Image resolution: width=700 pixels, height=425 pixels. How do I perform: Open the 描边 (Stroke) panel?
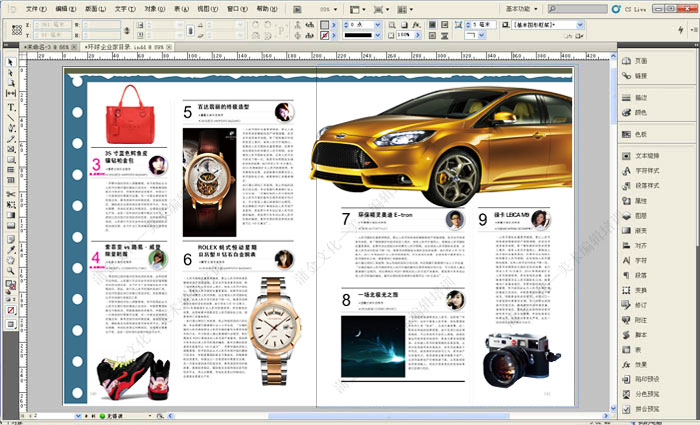pyautogui.click(x=635, y=98)
